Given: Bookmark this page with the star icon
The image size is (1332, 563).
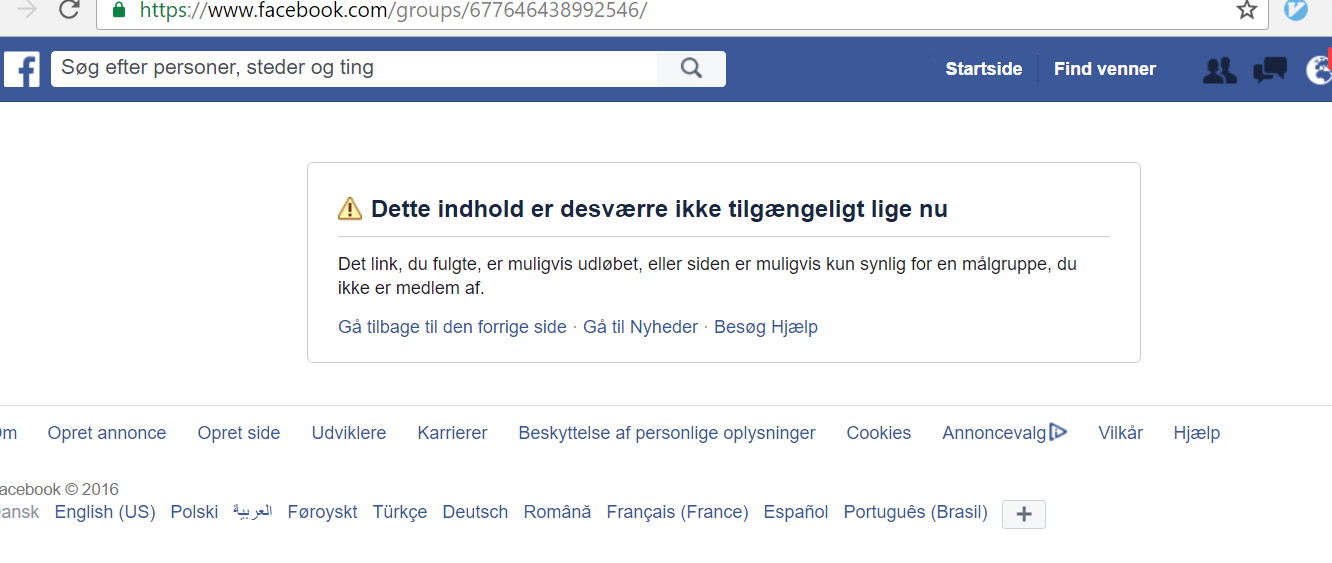Looking at the screenshot, I should point(1246,10).
